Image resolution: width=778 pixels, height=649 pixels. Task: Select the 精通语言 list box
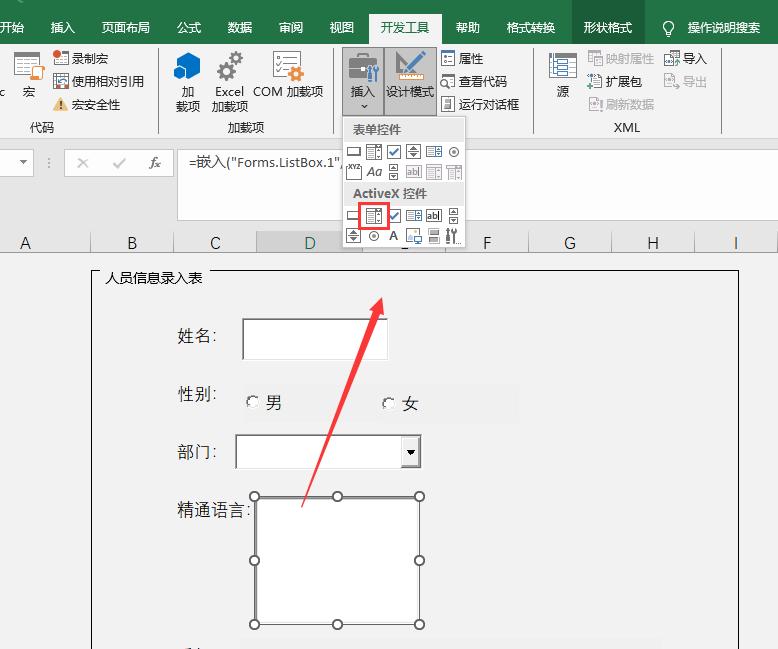(x=337, y=560)
